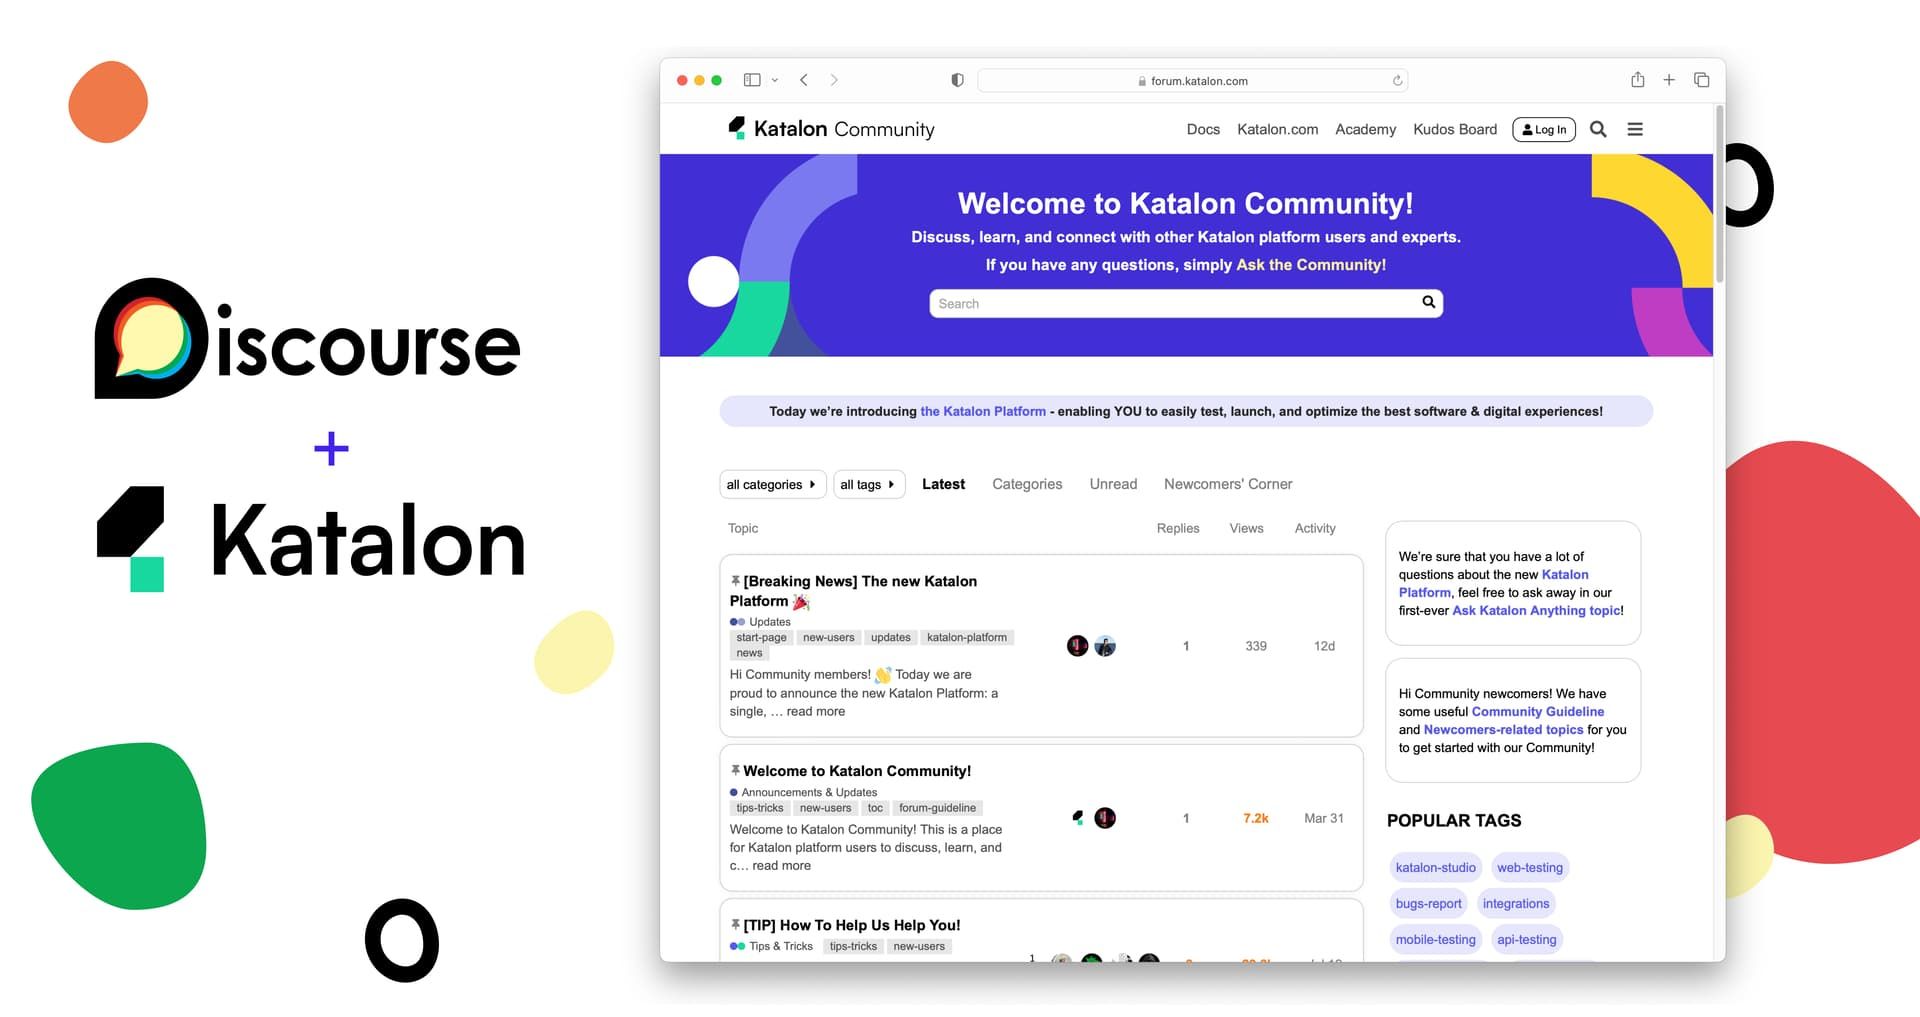The width and height of the screenshot is (1920, 1017).
Task: Follow the Ask Katalon Anything topic link
Action: click(1536, 610)
